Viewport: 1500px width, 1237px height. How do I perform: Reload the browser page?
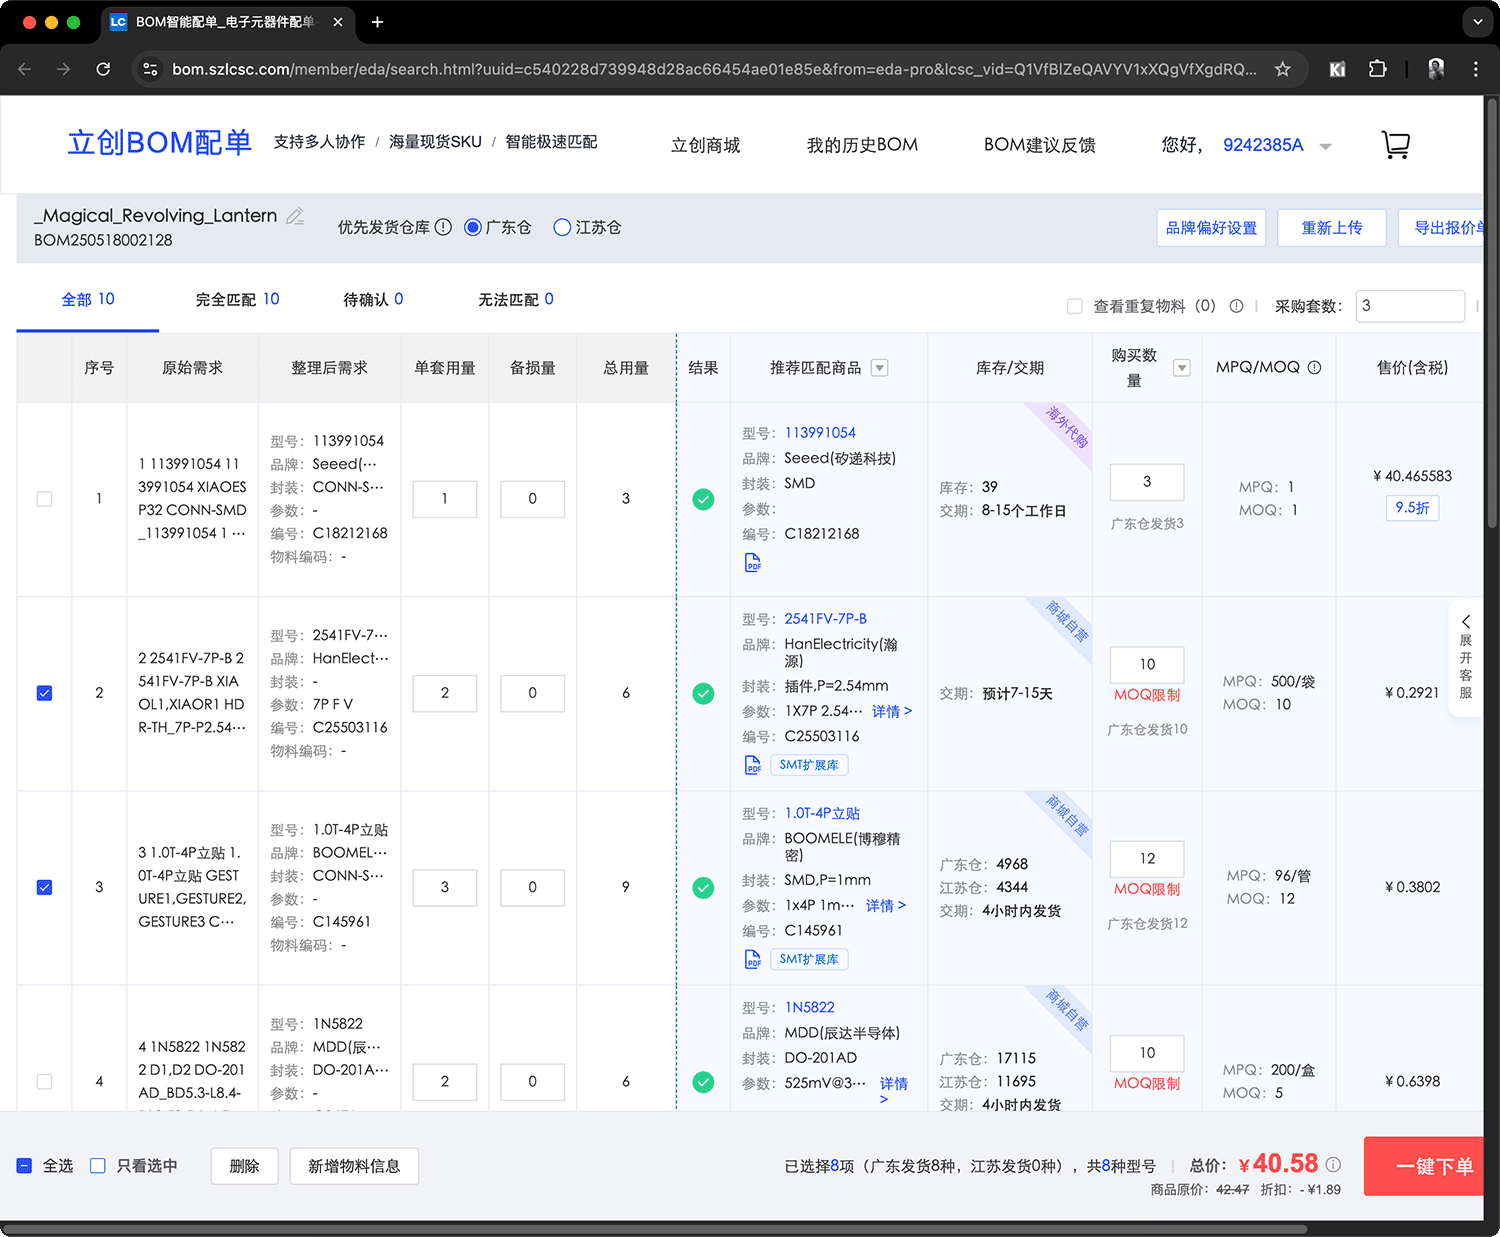[103, 69]
